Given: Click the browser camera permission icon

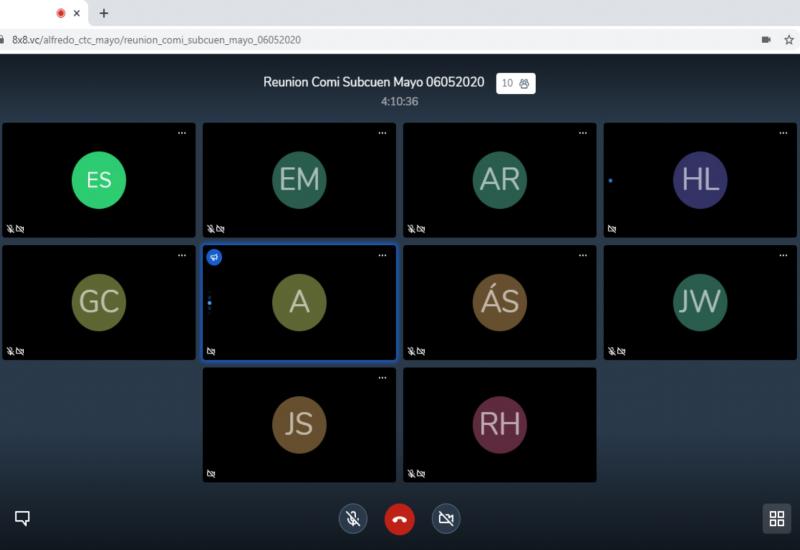Looking at the screenshot, I should pos(766,40).
